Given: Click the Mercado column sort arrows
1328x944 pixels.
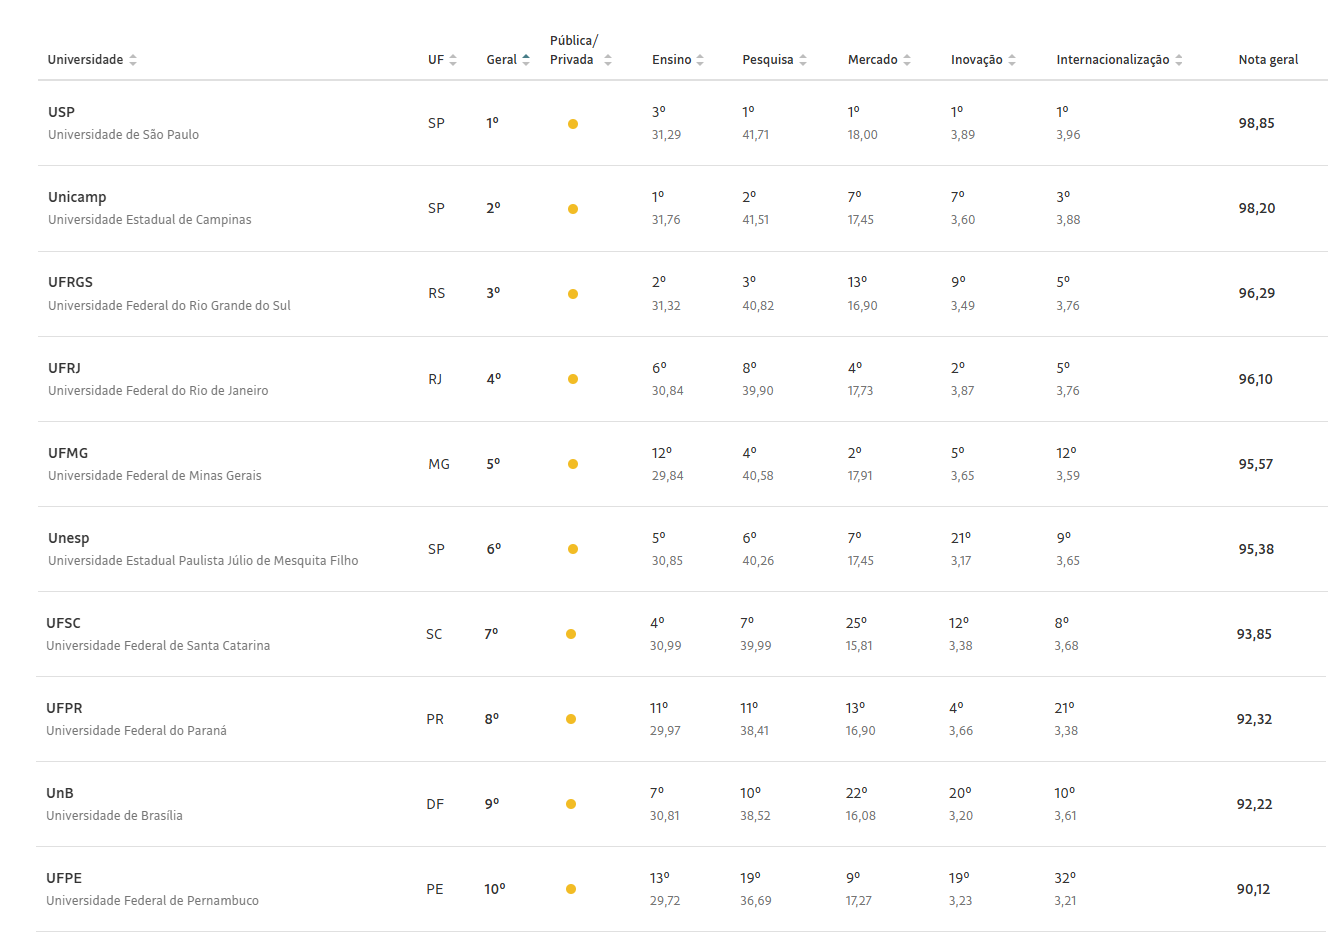Looking at the screenshot, I should tap(907, 60).
